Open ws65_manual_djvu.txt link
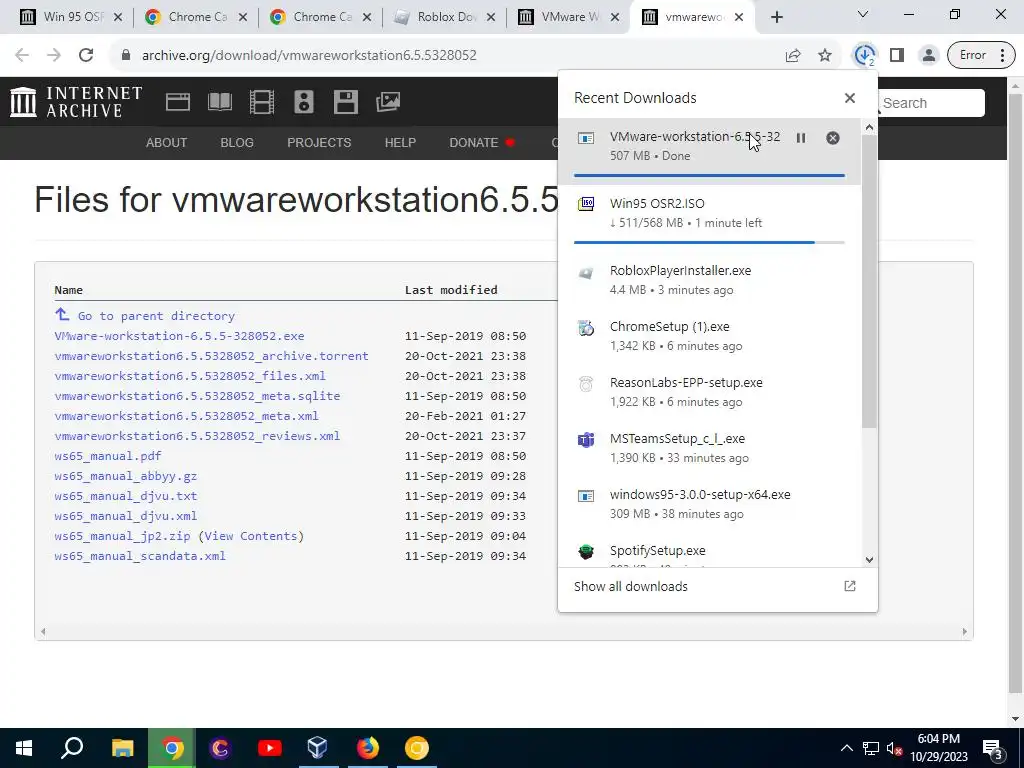This screenshot has width=1024, height=768. [x=125, y=496]
